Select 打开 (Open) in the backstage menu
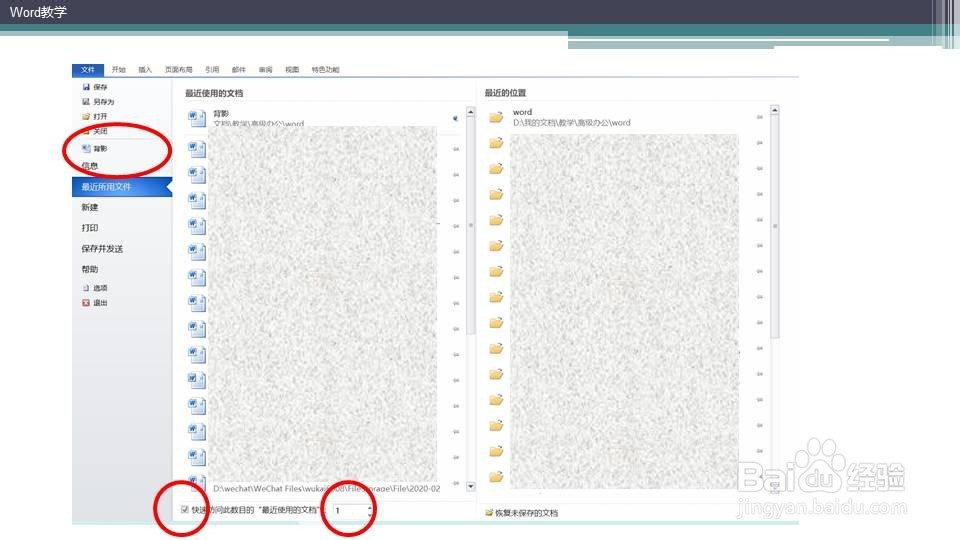The width and height of the screenshot is (960, 540). 95,116
